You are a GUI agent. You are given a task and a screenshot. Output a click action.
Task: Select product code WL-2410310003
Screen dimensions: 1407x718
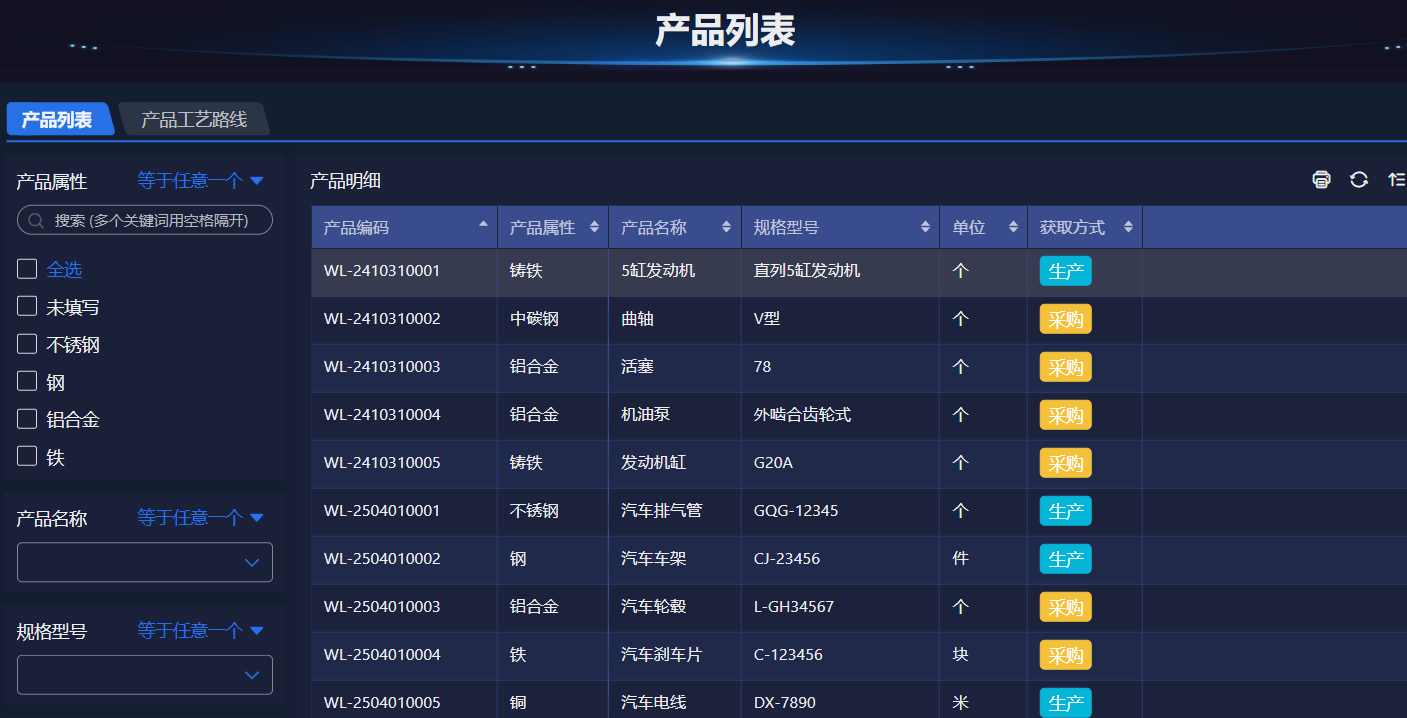382,367
